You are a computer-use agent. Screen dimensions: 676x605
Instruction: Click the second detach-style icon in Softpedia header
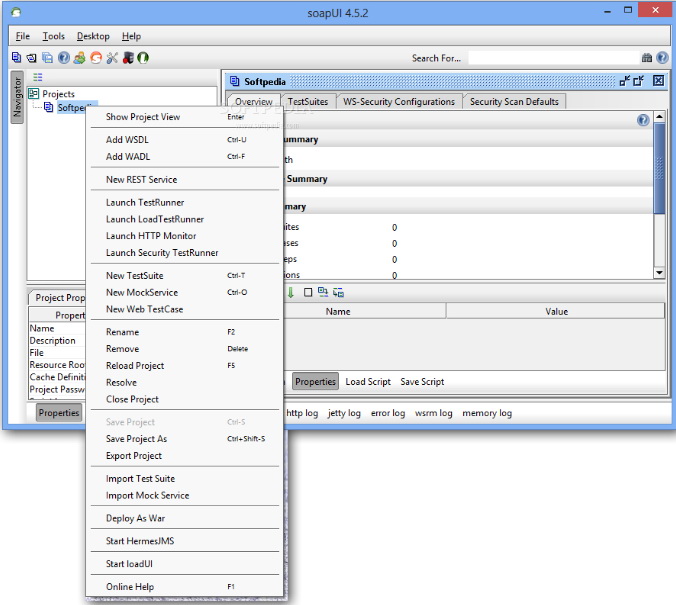[638, 81]
